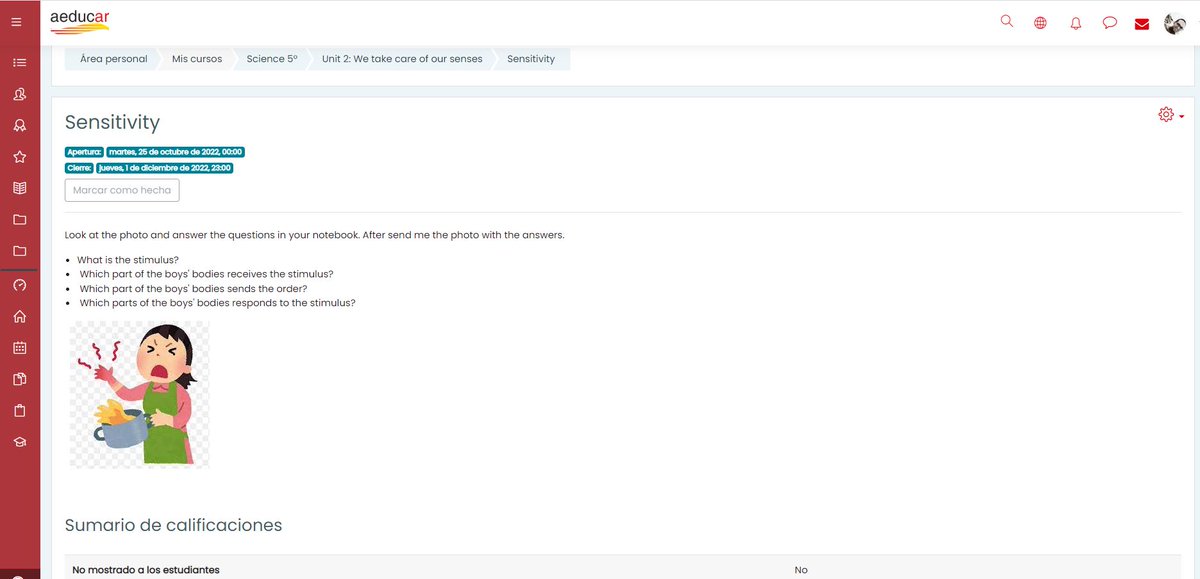
Task: Toggle the hamburger side menu
Action: click(17, 22)
